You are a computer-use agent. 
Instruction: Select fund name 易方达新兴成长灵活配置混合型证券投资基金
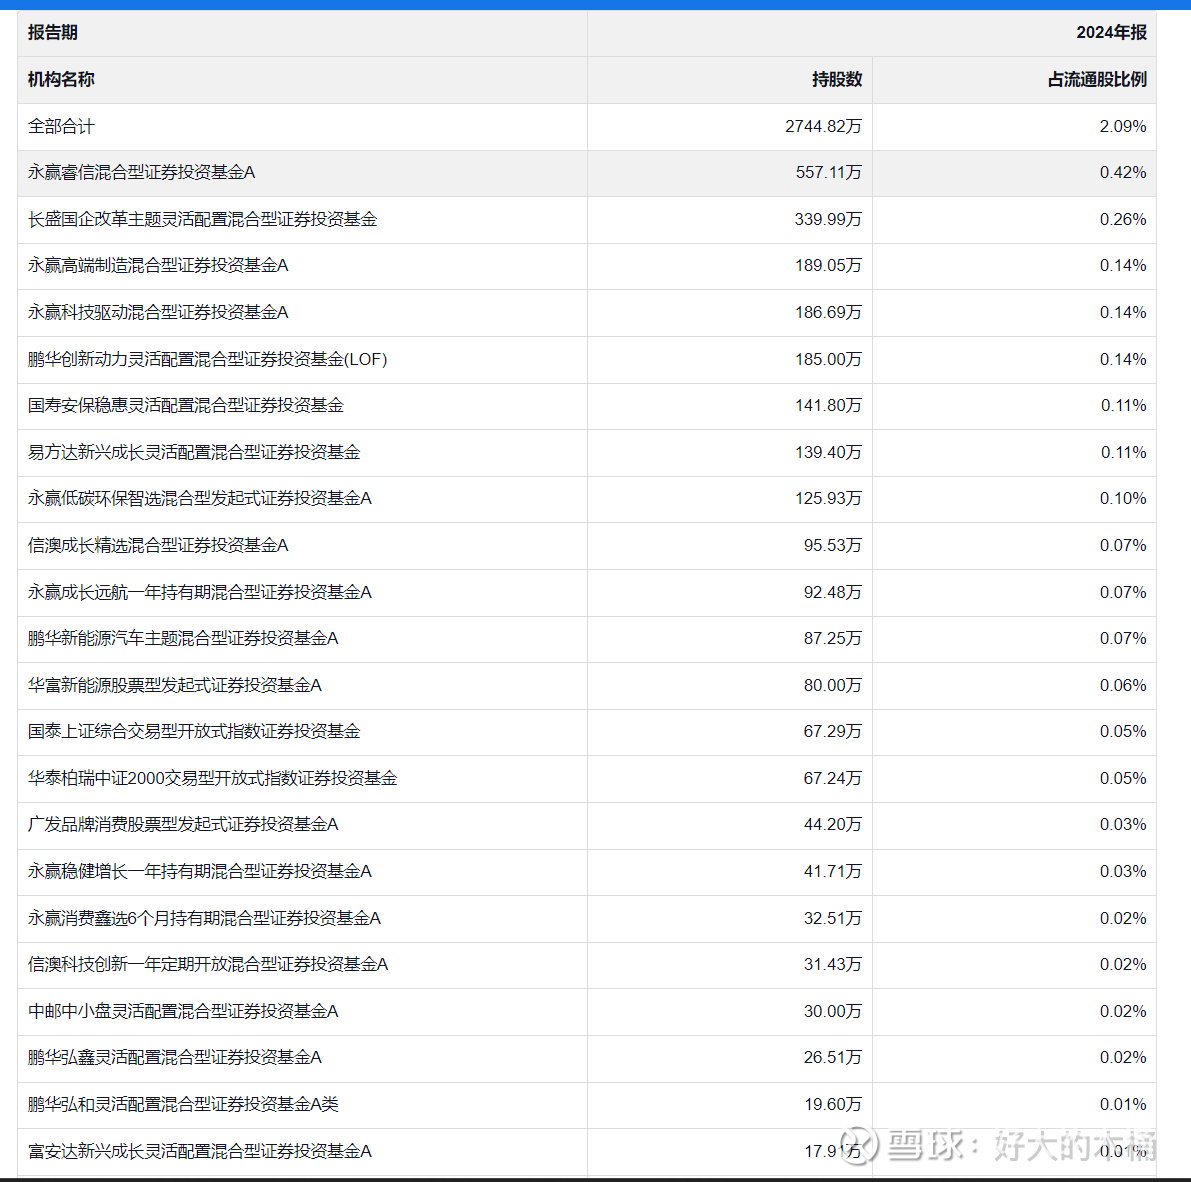click(x=194, y=453)
